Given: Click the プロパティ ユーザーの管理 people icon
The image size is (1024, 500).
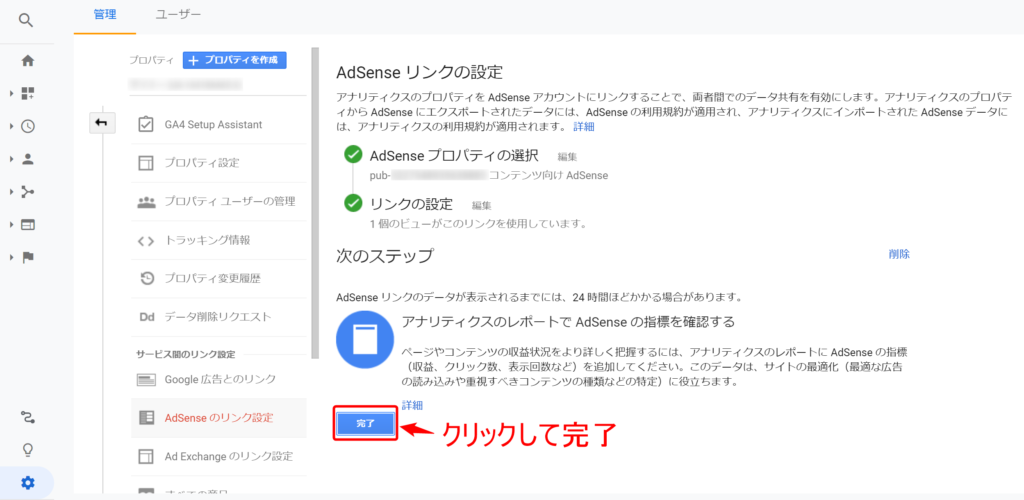Looking at the screenshot, I should pyautogui.click(x=146, y=202).
